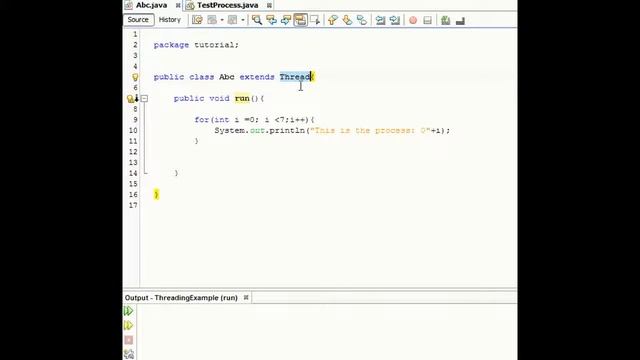The height and width of the screenshot is (360, 640).
Task: Click the 'for(int i =0; i <7;i++){' line
Action: [x=254, y=120]
